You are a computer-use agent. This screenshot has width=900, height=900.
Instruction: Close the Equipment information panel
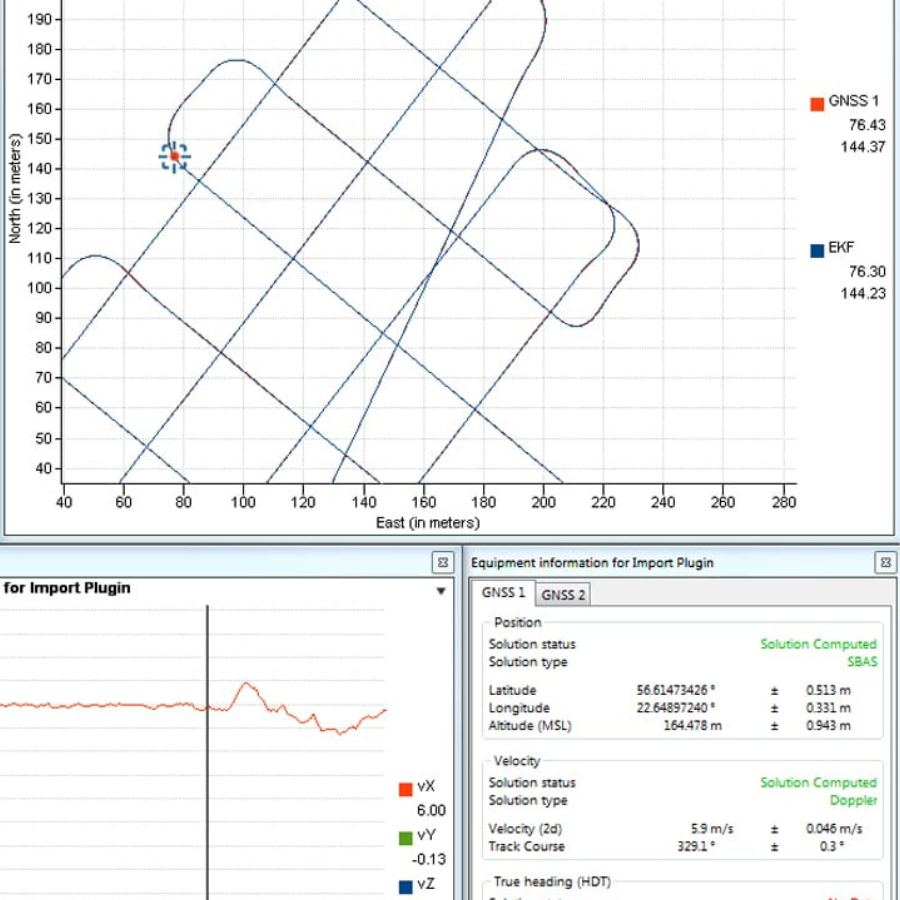[885, 563]
